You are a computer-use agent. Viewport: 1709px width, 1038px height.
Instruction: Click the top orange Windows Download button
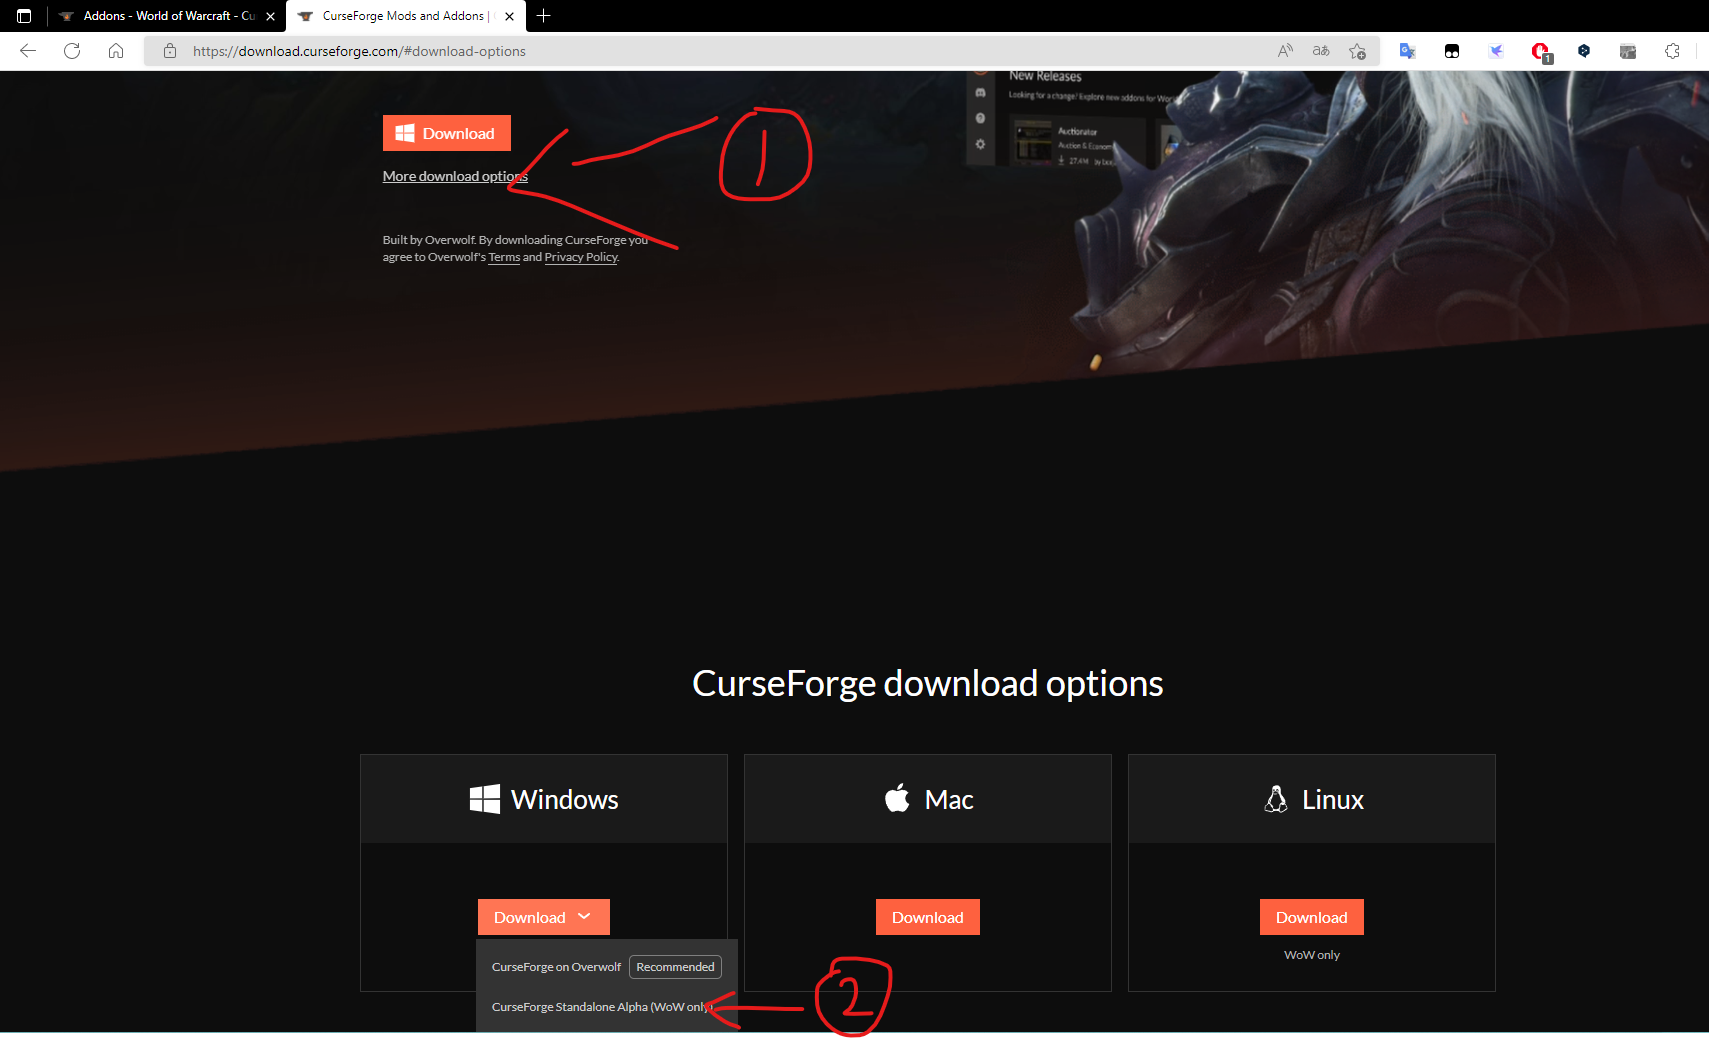pyautogui.click(x=447, y=133)
